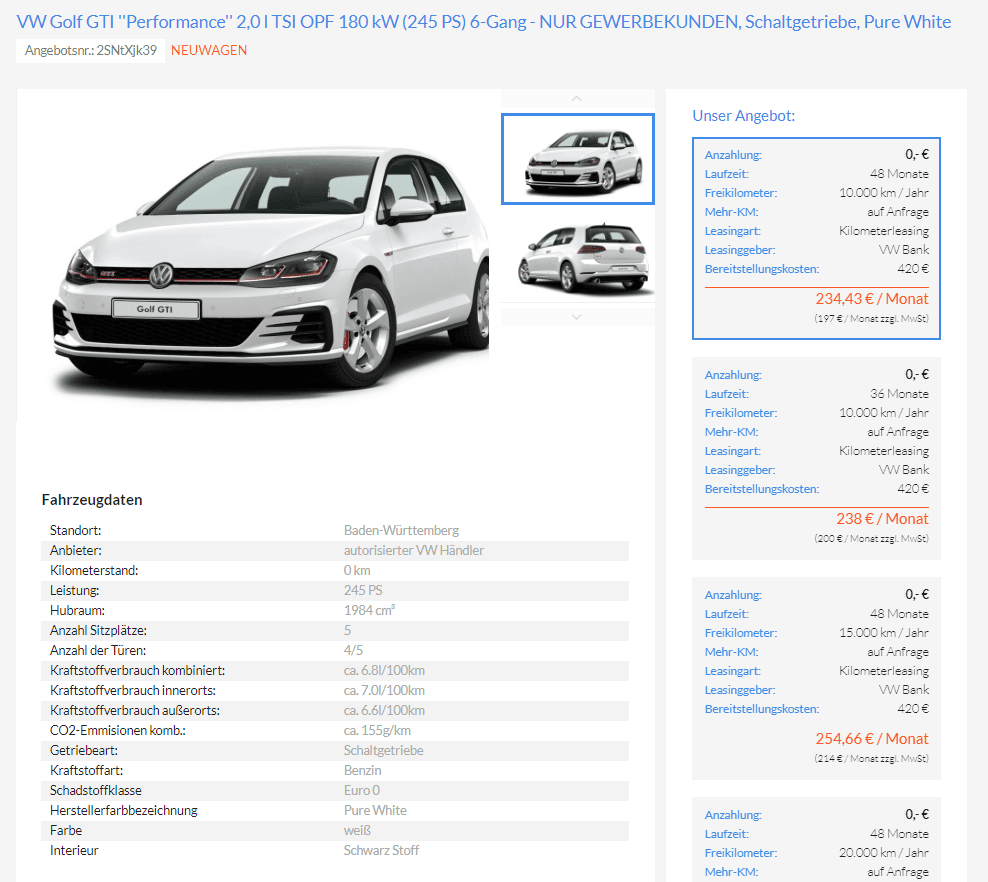Viewport: 988px width, 882px height.
Task: Click the Euro 0 emission class value
Action: 362,791
